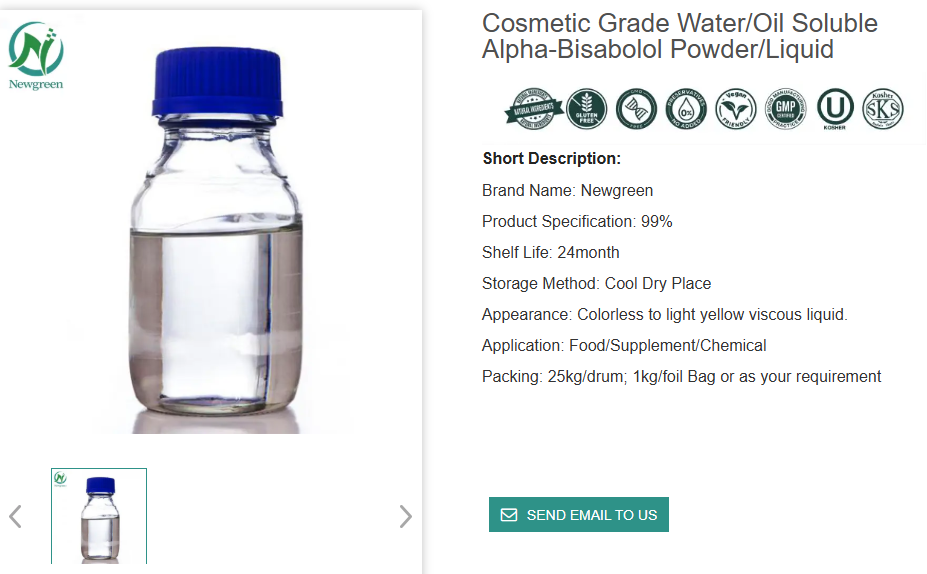Click the GMO Free DNA badge
The image size is (927, 574).
tap(636, 109)
